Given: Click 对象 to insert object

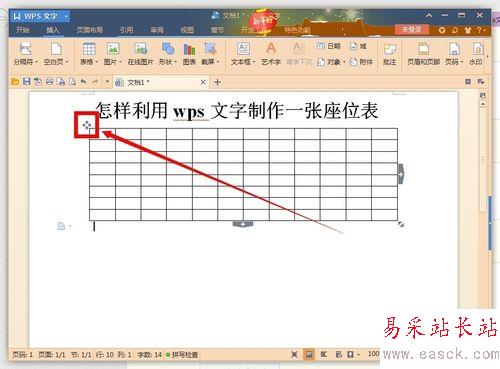Looking at the screenshot, I should (x=329, y=62).
